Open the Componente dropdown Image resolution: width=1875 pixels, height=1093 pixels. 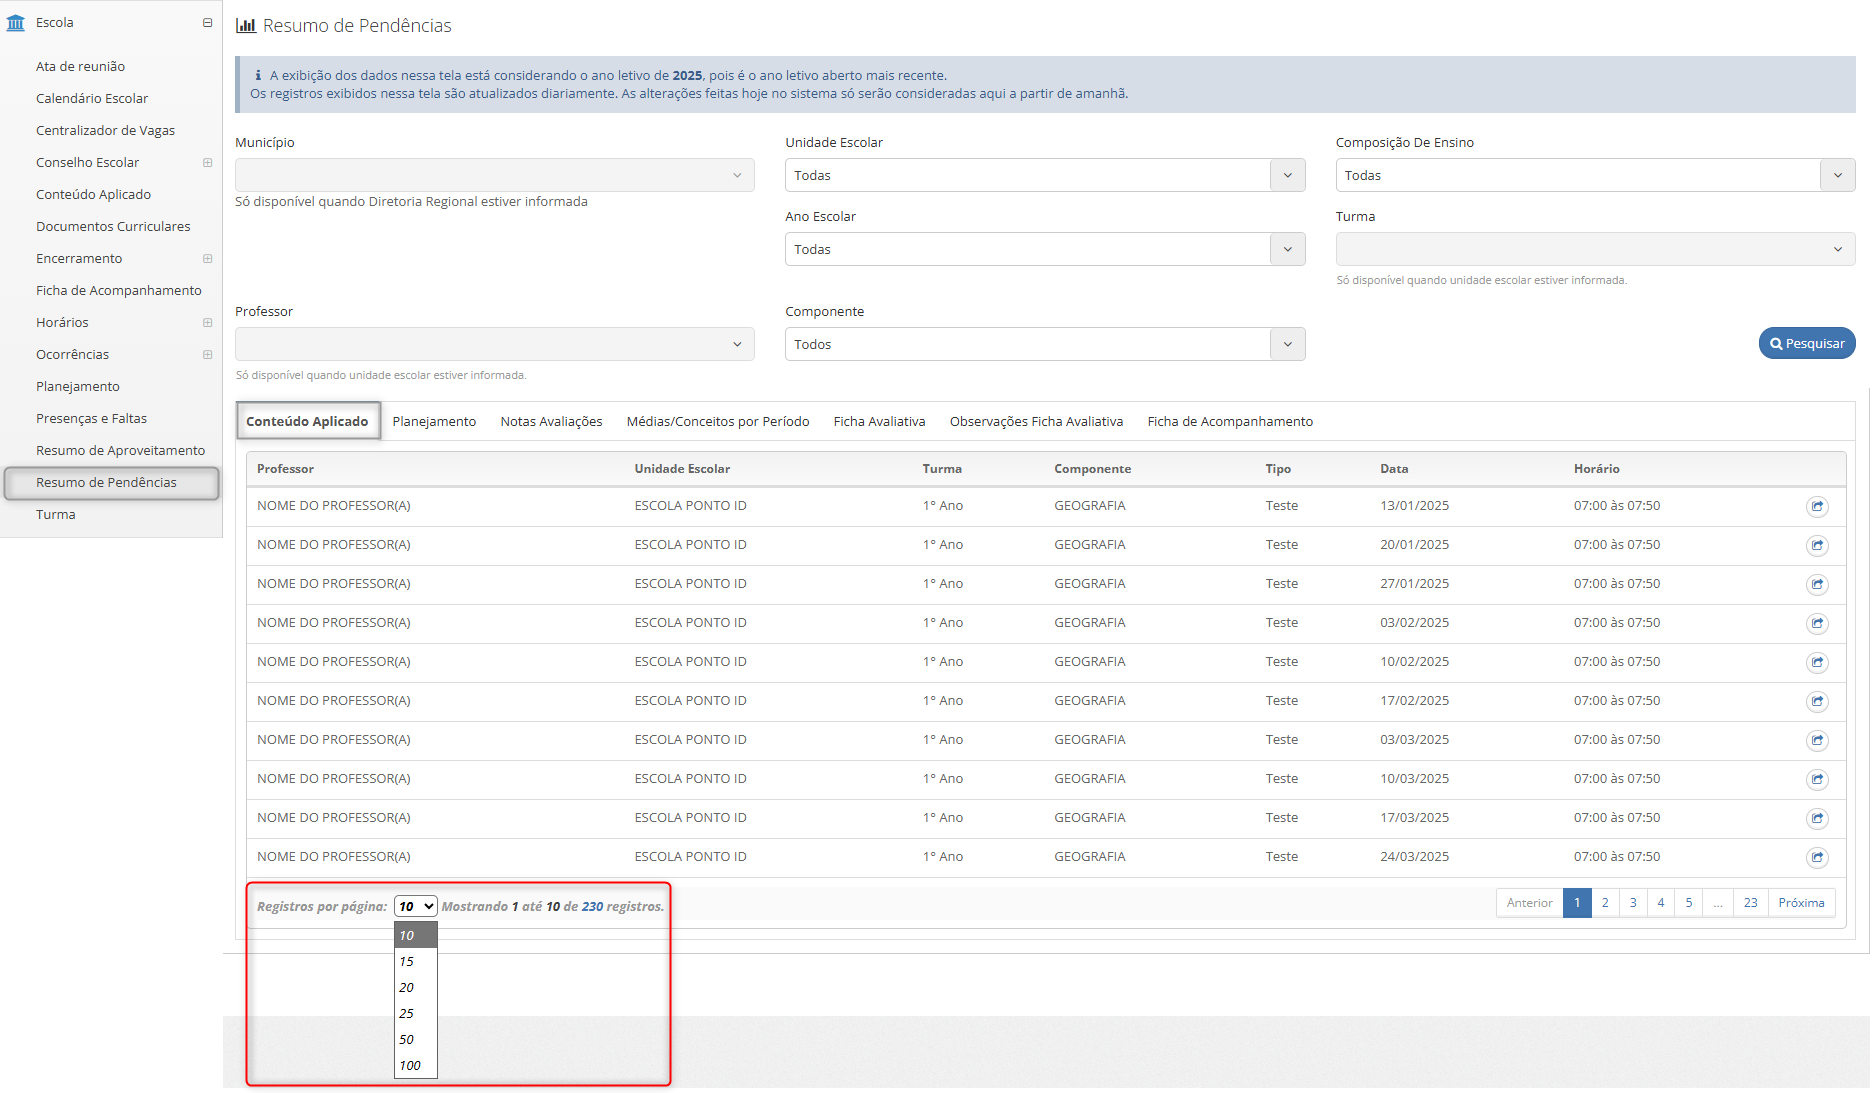1044,344
